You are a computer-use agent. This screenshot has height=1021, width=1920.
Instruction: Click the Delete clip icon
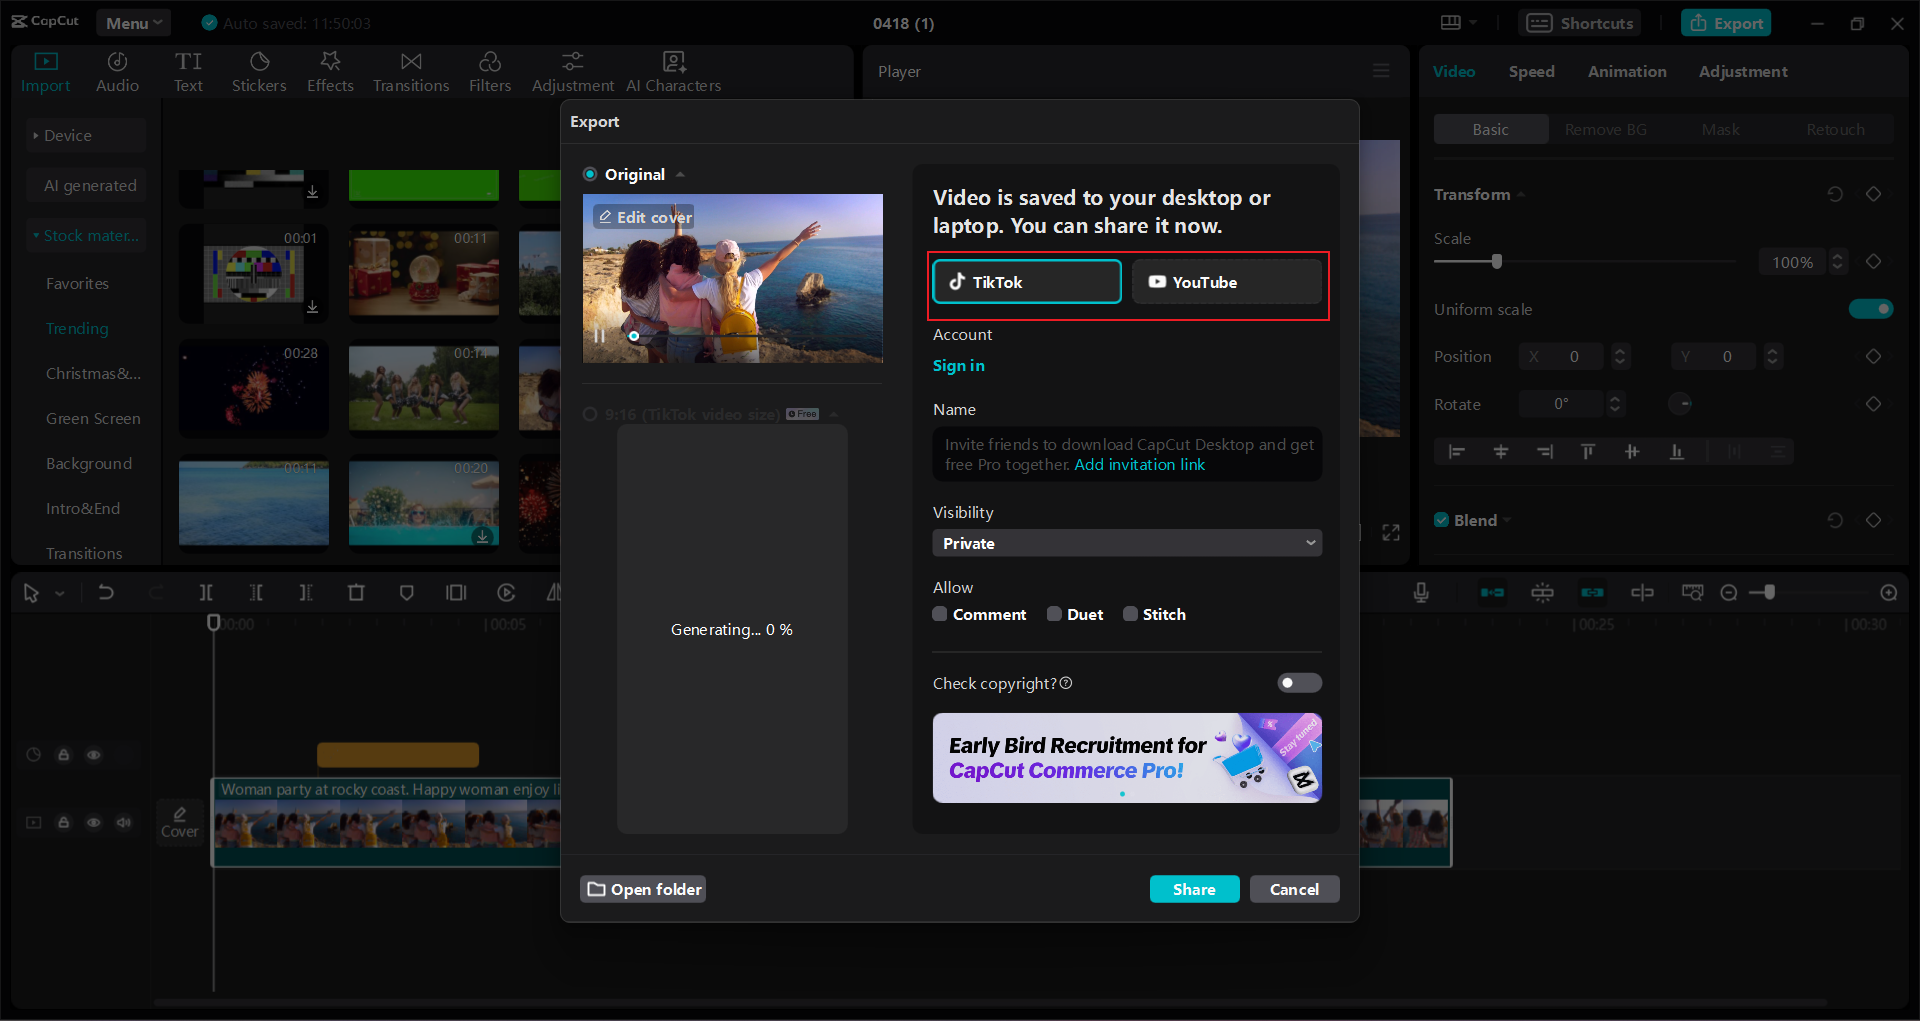[x=356, y=593]
